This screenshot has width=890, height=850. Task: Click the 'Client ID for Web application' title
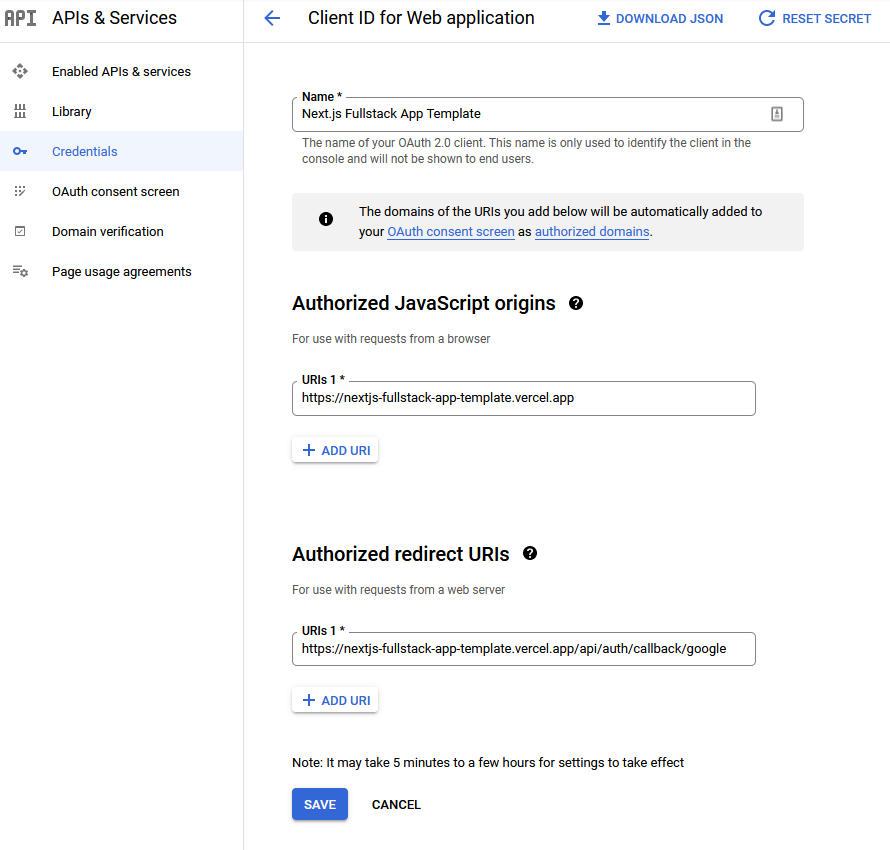point(421,18)
